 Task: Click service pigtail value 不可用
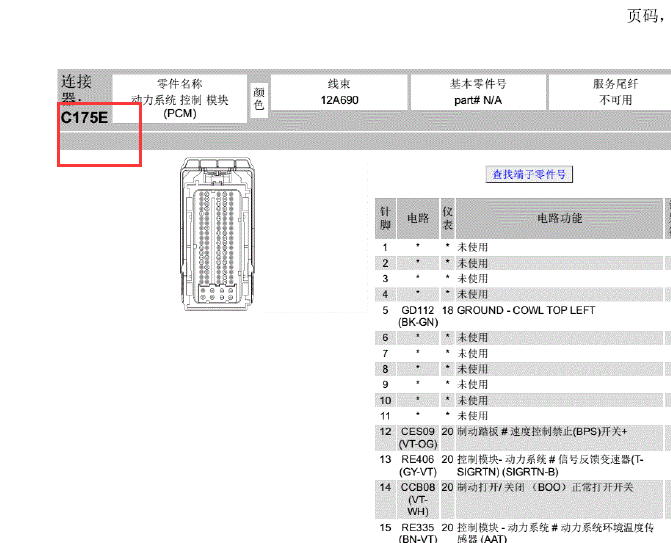click(616, 100)
